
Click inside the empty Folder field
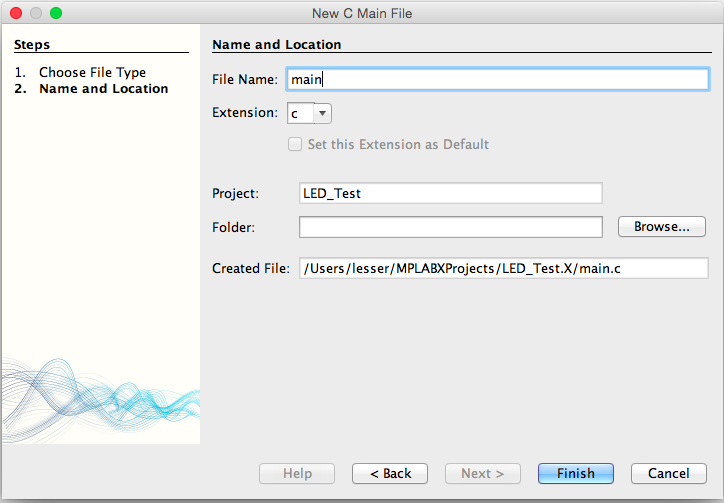pyautogui.click(x=450, y=227)
